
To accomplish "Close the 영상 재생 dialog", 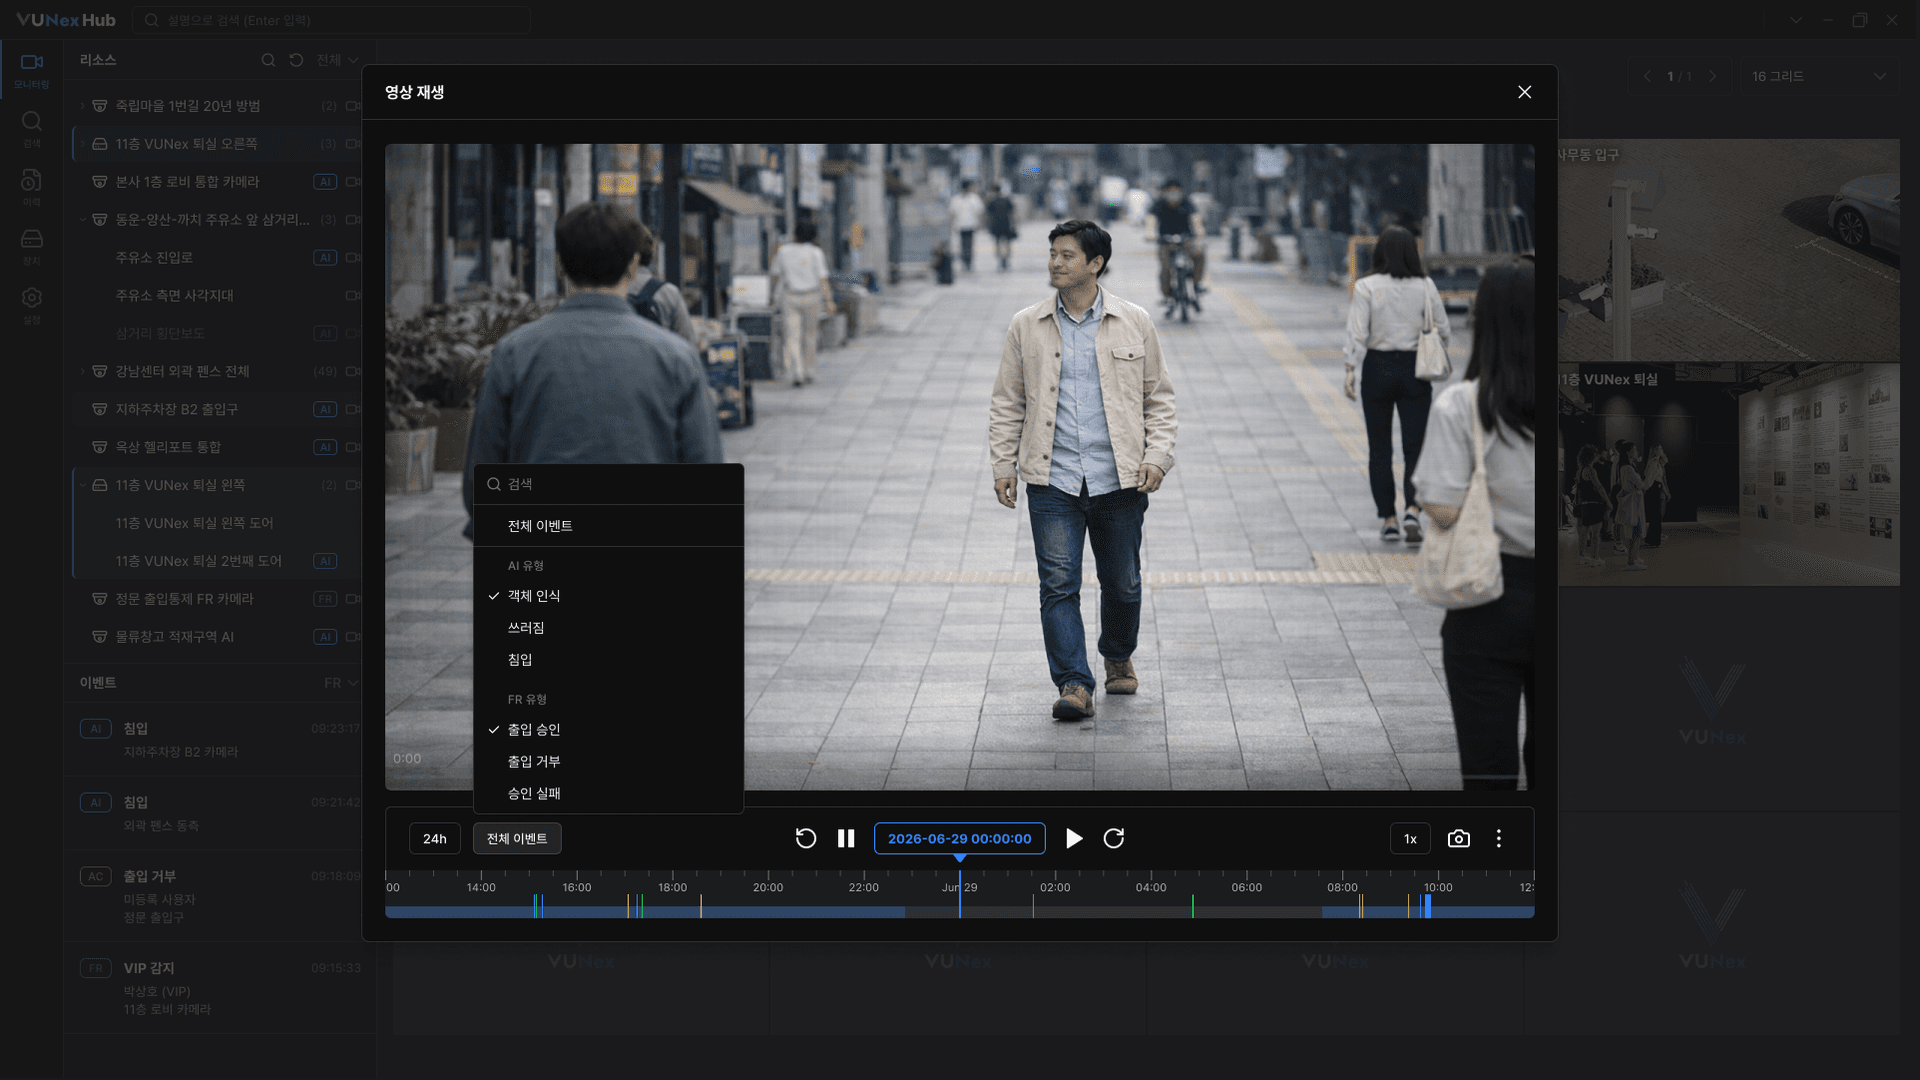I will pyautogui.click(x=1525, y=92).
